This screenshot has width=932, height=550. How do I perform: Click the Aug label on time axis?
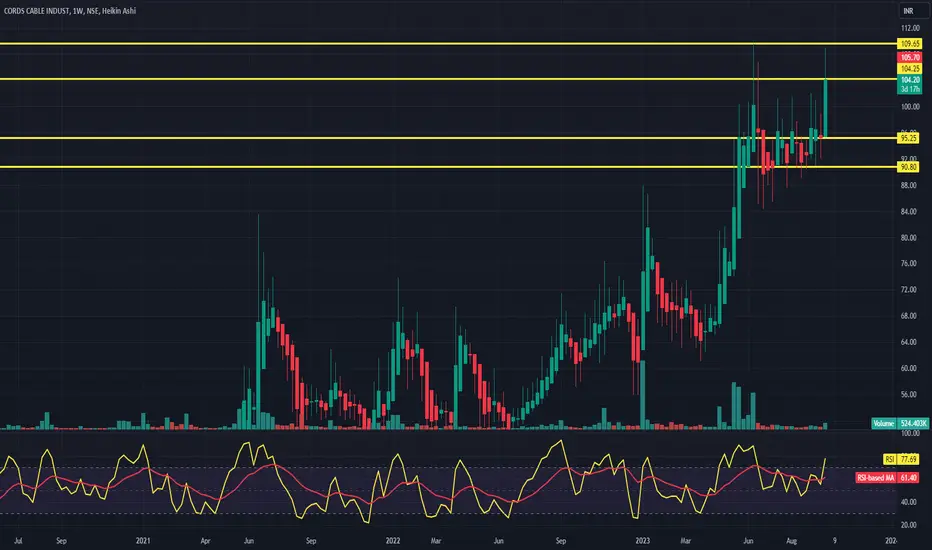(x=792, y=540)
